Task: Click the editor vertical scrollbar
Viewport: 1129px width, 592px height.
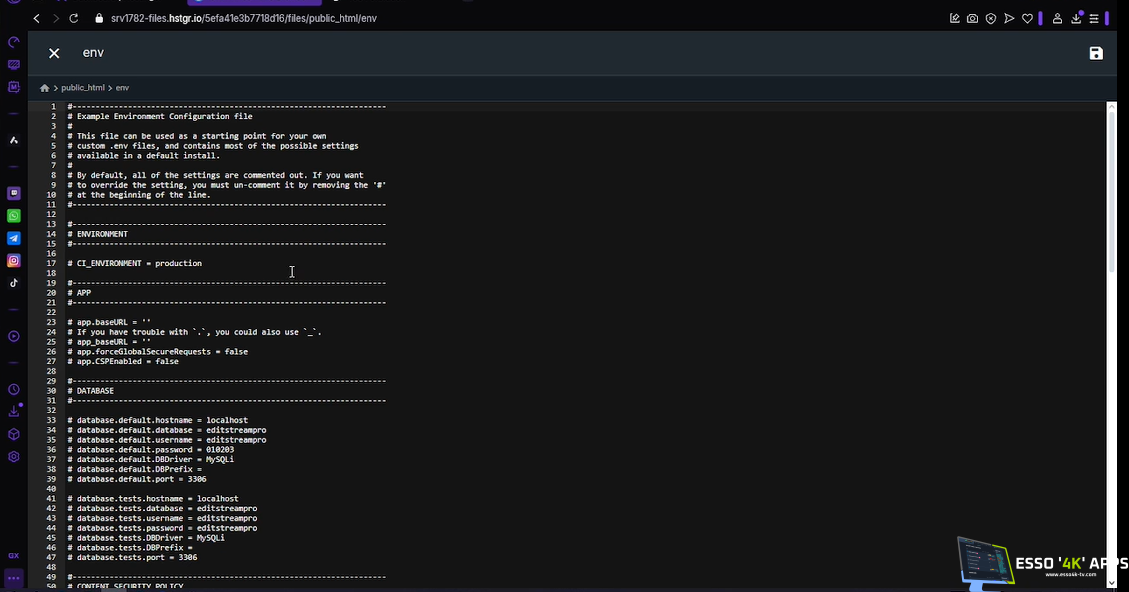Action: (1111, 190)
